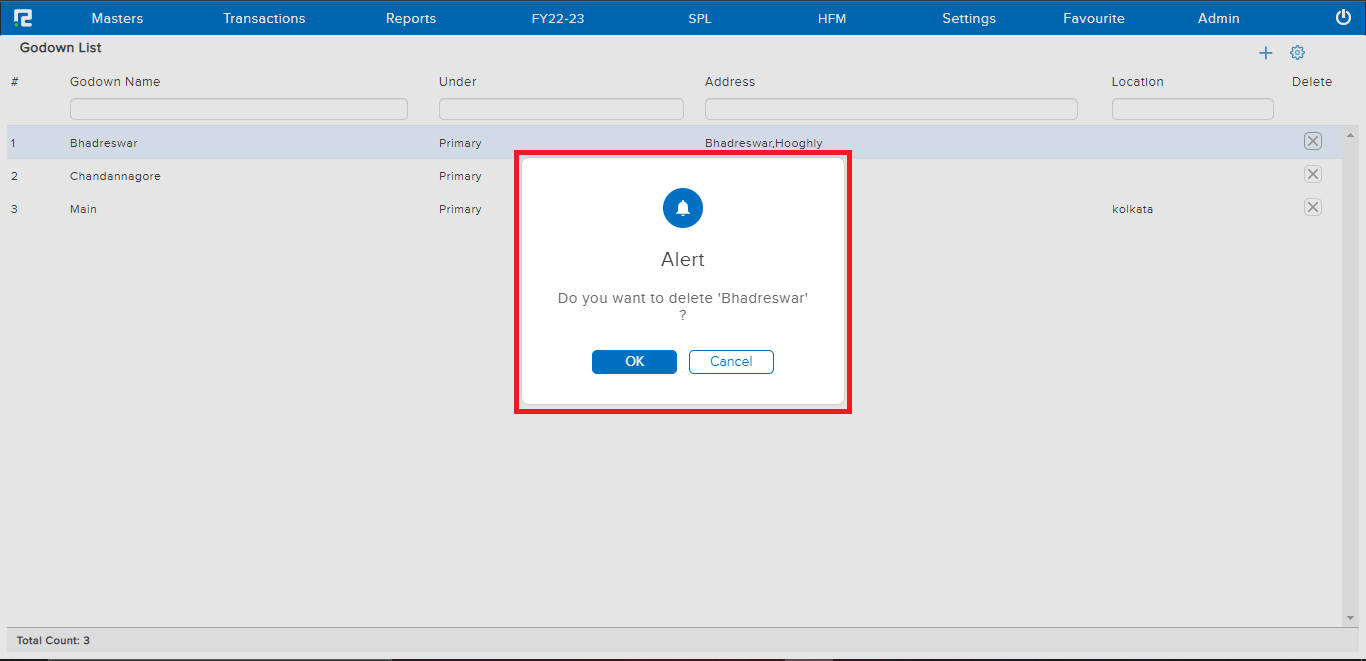Open the FY22-23 financial year menu
The image size is (1366, 661).
coord(558,18)
